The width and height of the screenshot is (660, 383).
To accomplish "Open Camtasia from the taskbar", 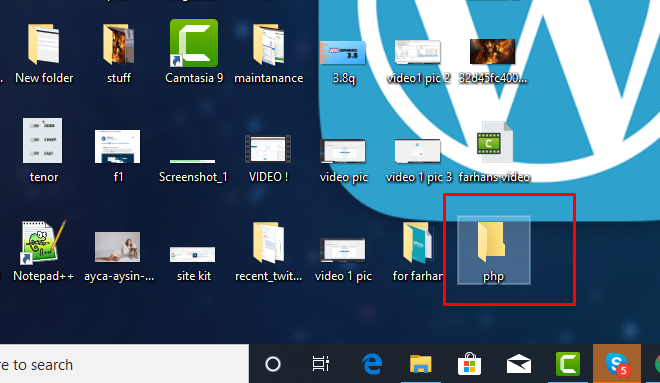I will click(568, 364).
